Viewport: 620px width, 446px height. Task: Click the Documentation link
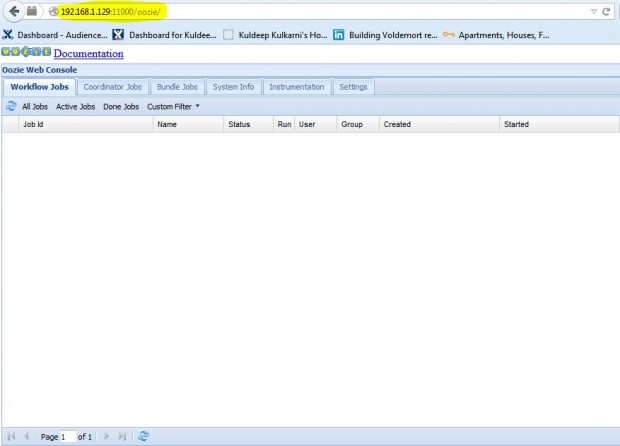click(89, 53)
